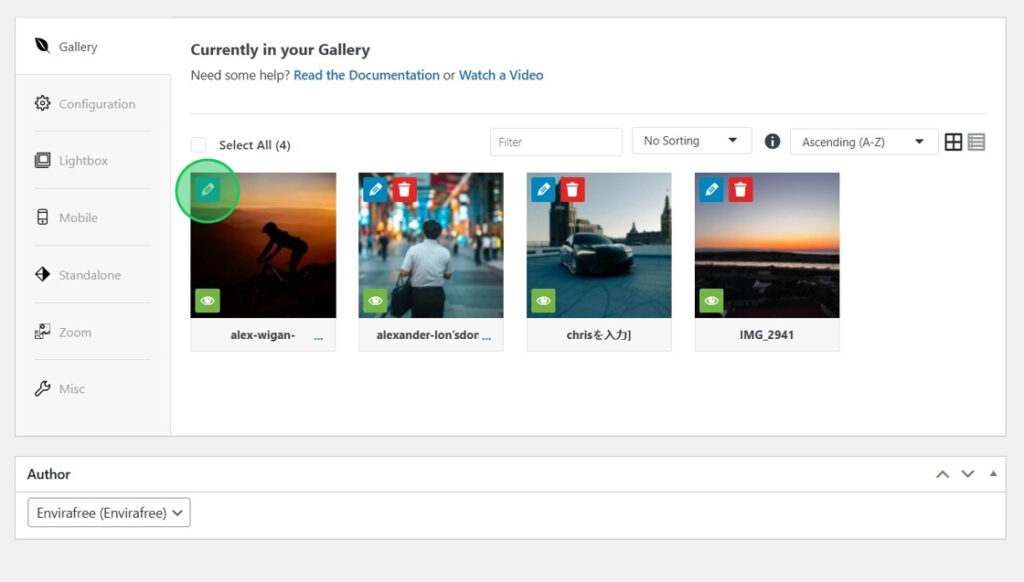Viewport: 1024px width, 582px height.
Task: Toggle visibility eye on the cyclist image
Action: (x=207, y=300)
